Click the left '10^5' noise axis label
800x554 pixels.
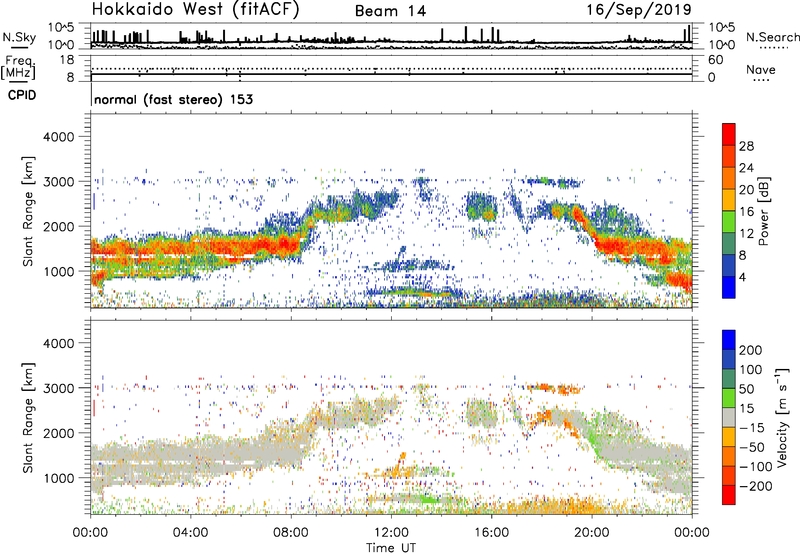(61, 28)
